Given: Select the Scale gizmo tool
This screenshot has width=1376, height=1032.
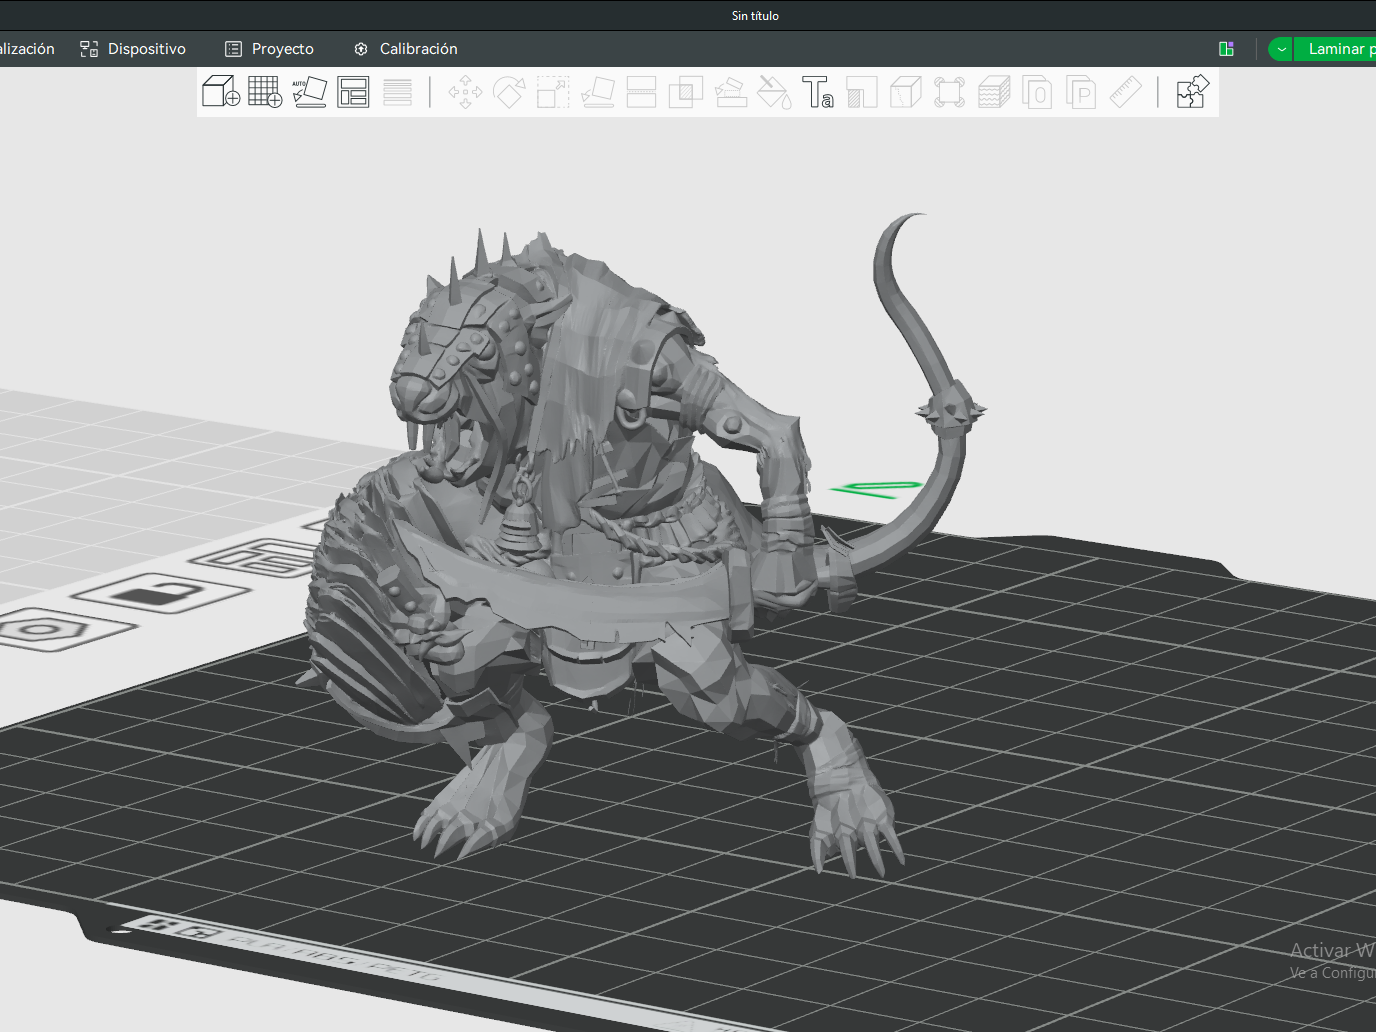Looking at the screenshot, I should pyautogui.click(x=553, y=92).
